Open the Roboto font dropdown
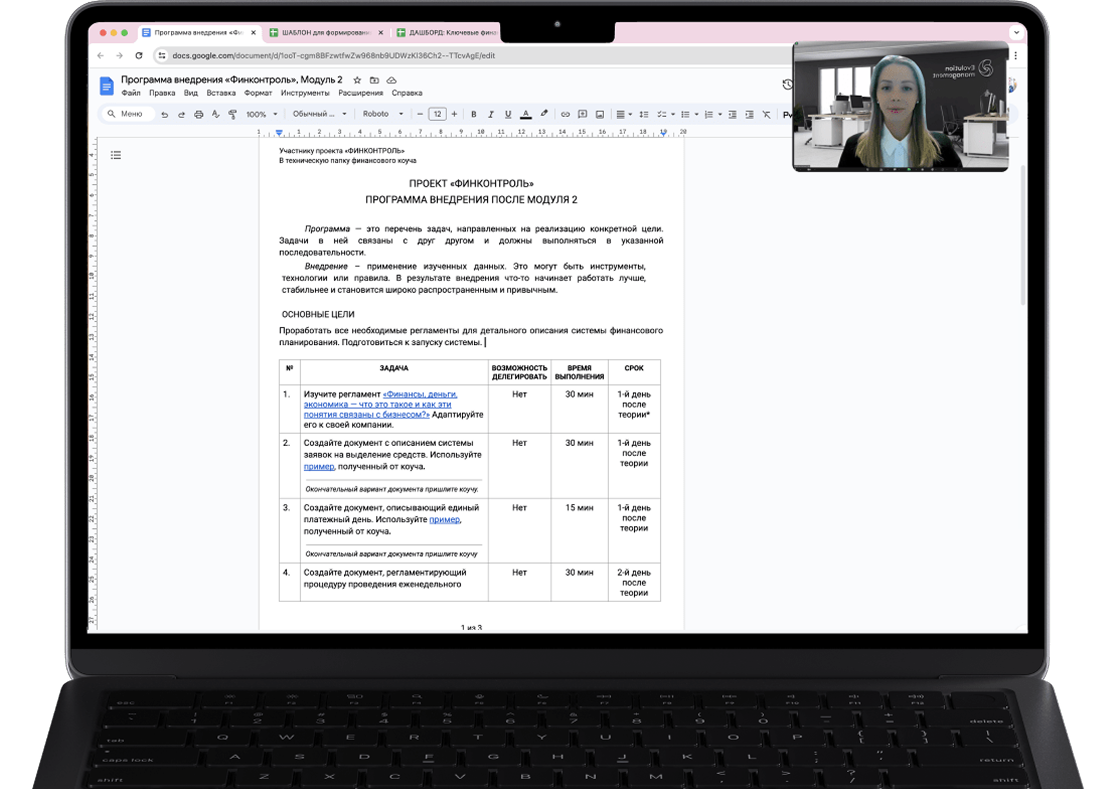This screenshot has width=1118, height=789. coord(383,114)
